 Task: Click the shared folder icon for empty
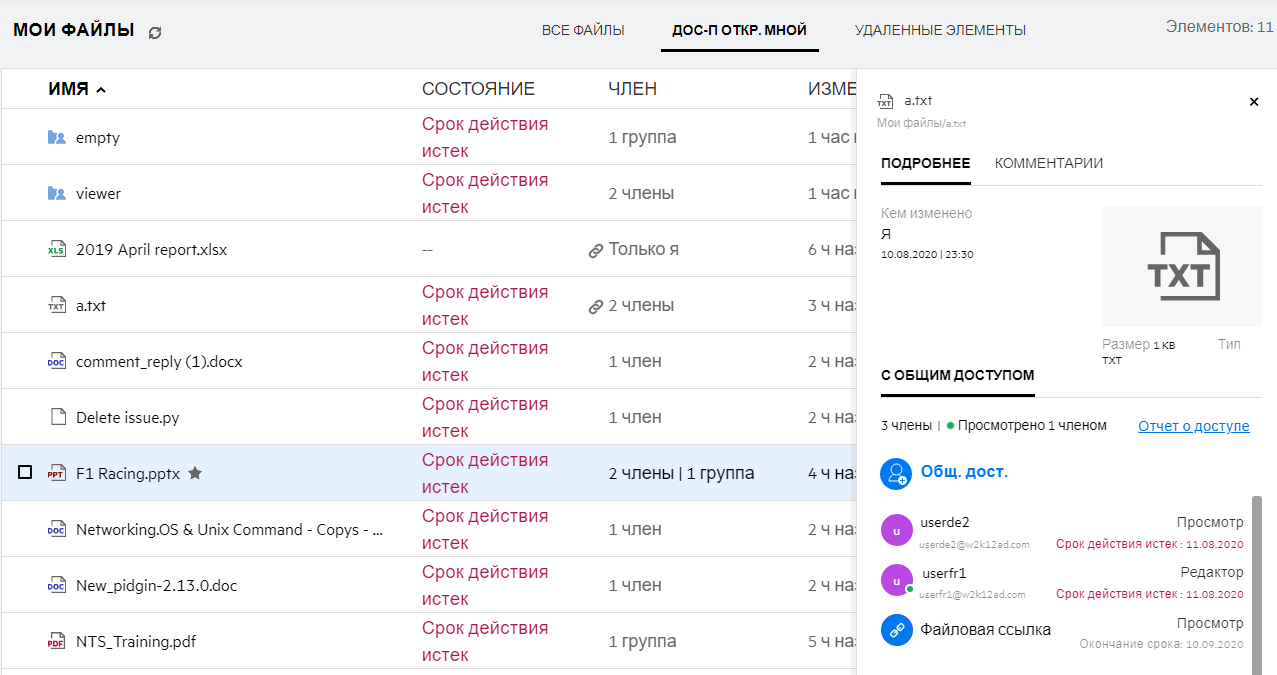click(57, 138)
